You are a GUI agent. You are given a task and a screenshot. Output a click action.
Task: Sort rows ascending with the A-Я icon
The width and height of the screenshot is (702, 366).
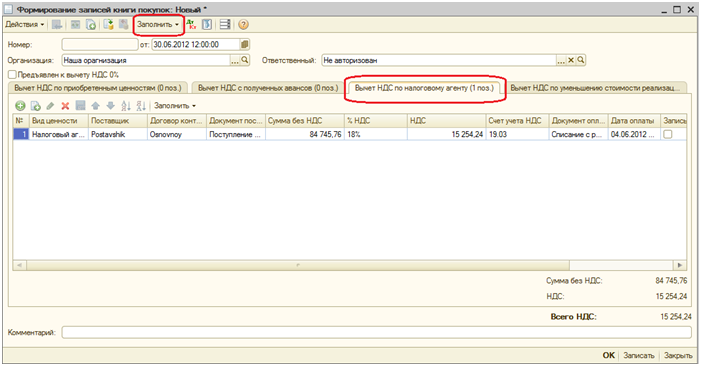[126, 106]
